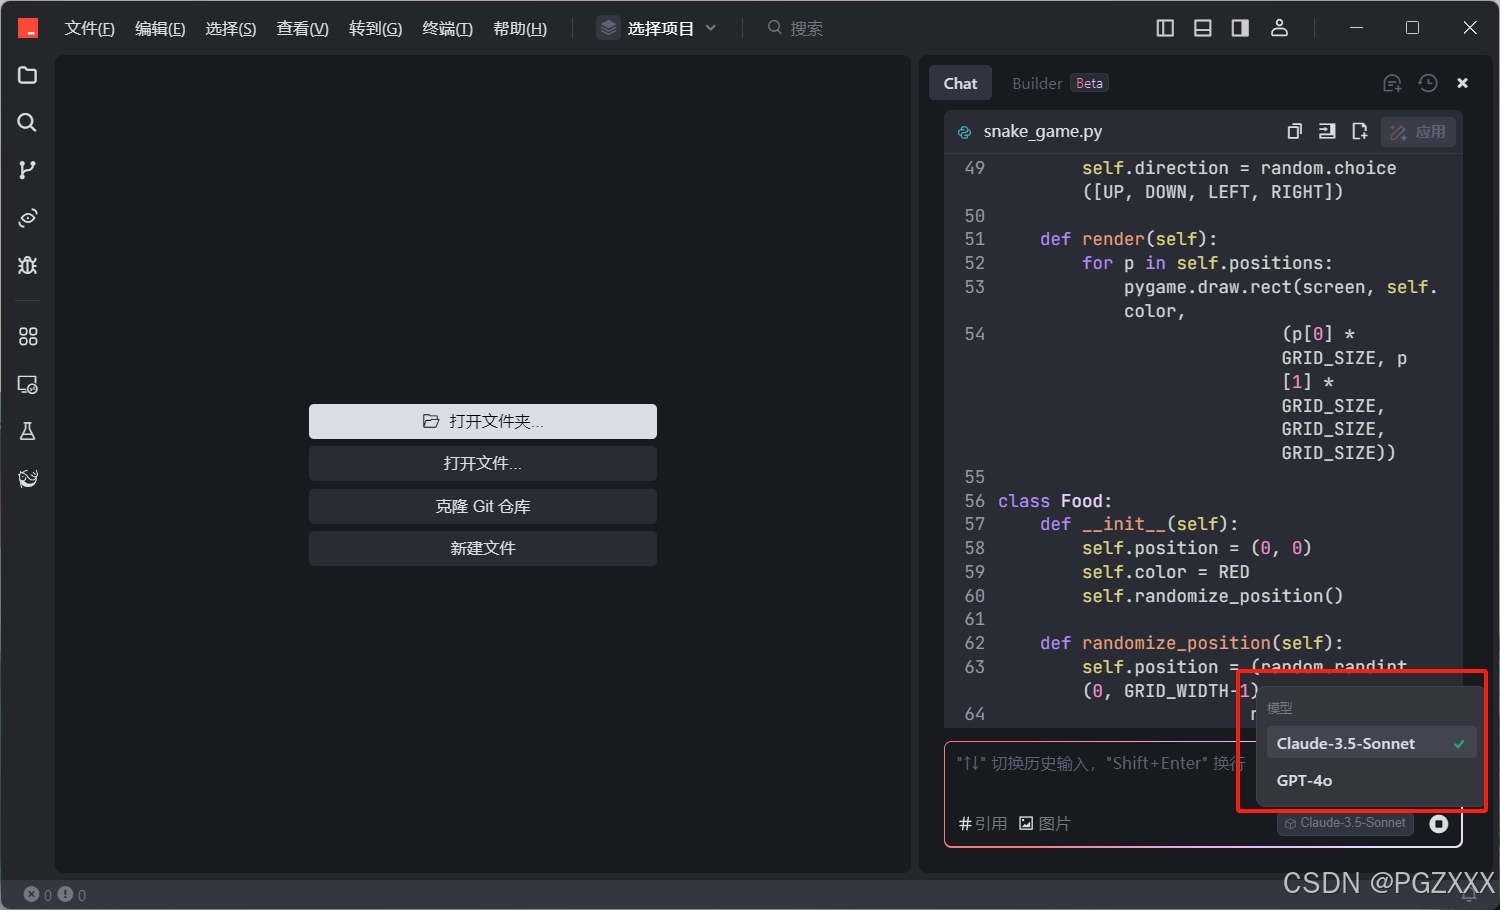Open the Search icon in activity bar
Image resolution: width=1500 pixels, height=910 pixels.
(27, 122)
